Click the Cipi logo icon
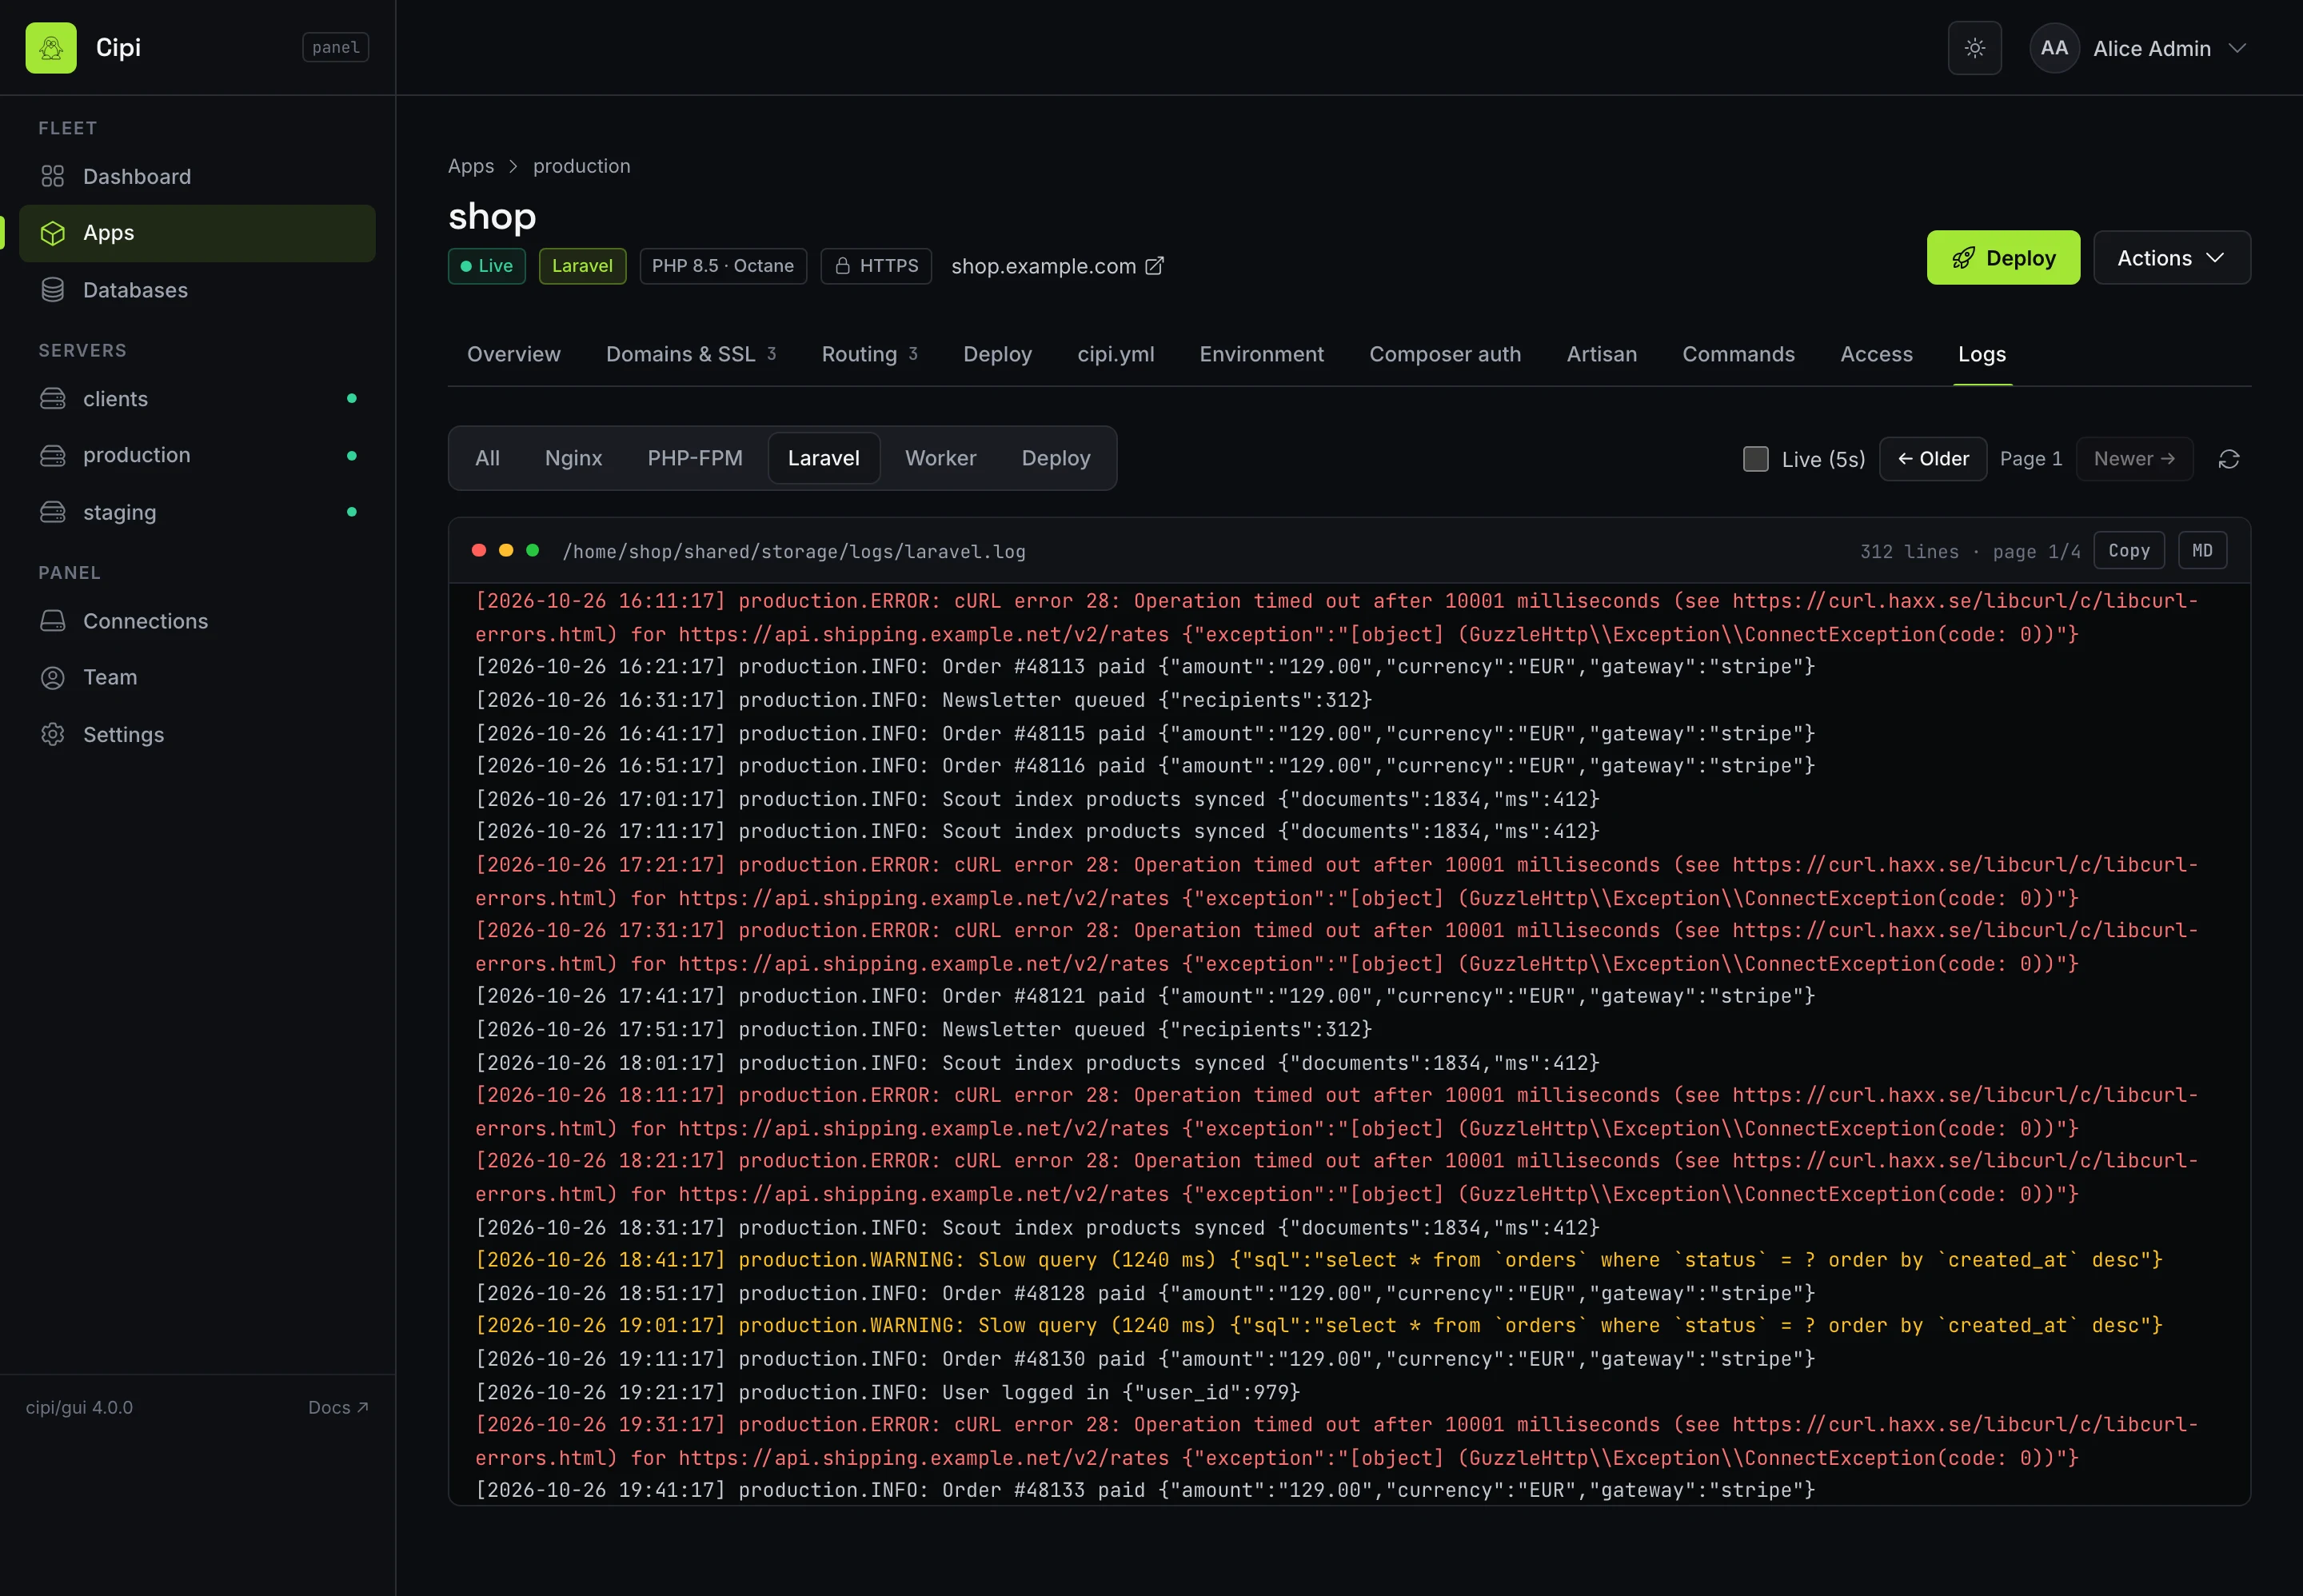Image resolution: width=2303 pixels, height=1596 pixels. coord(51,48)
